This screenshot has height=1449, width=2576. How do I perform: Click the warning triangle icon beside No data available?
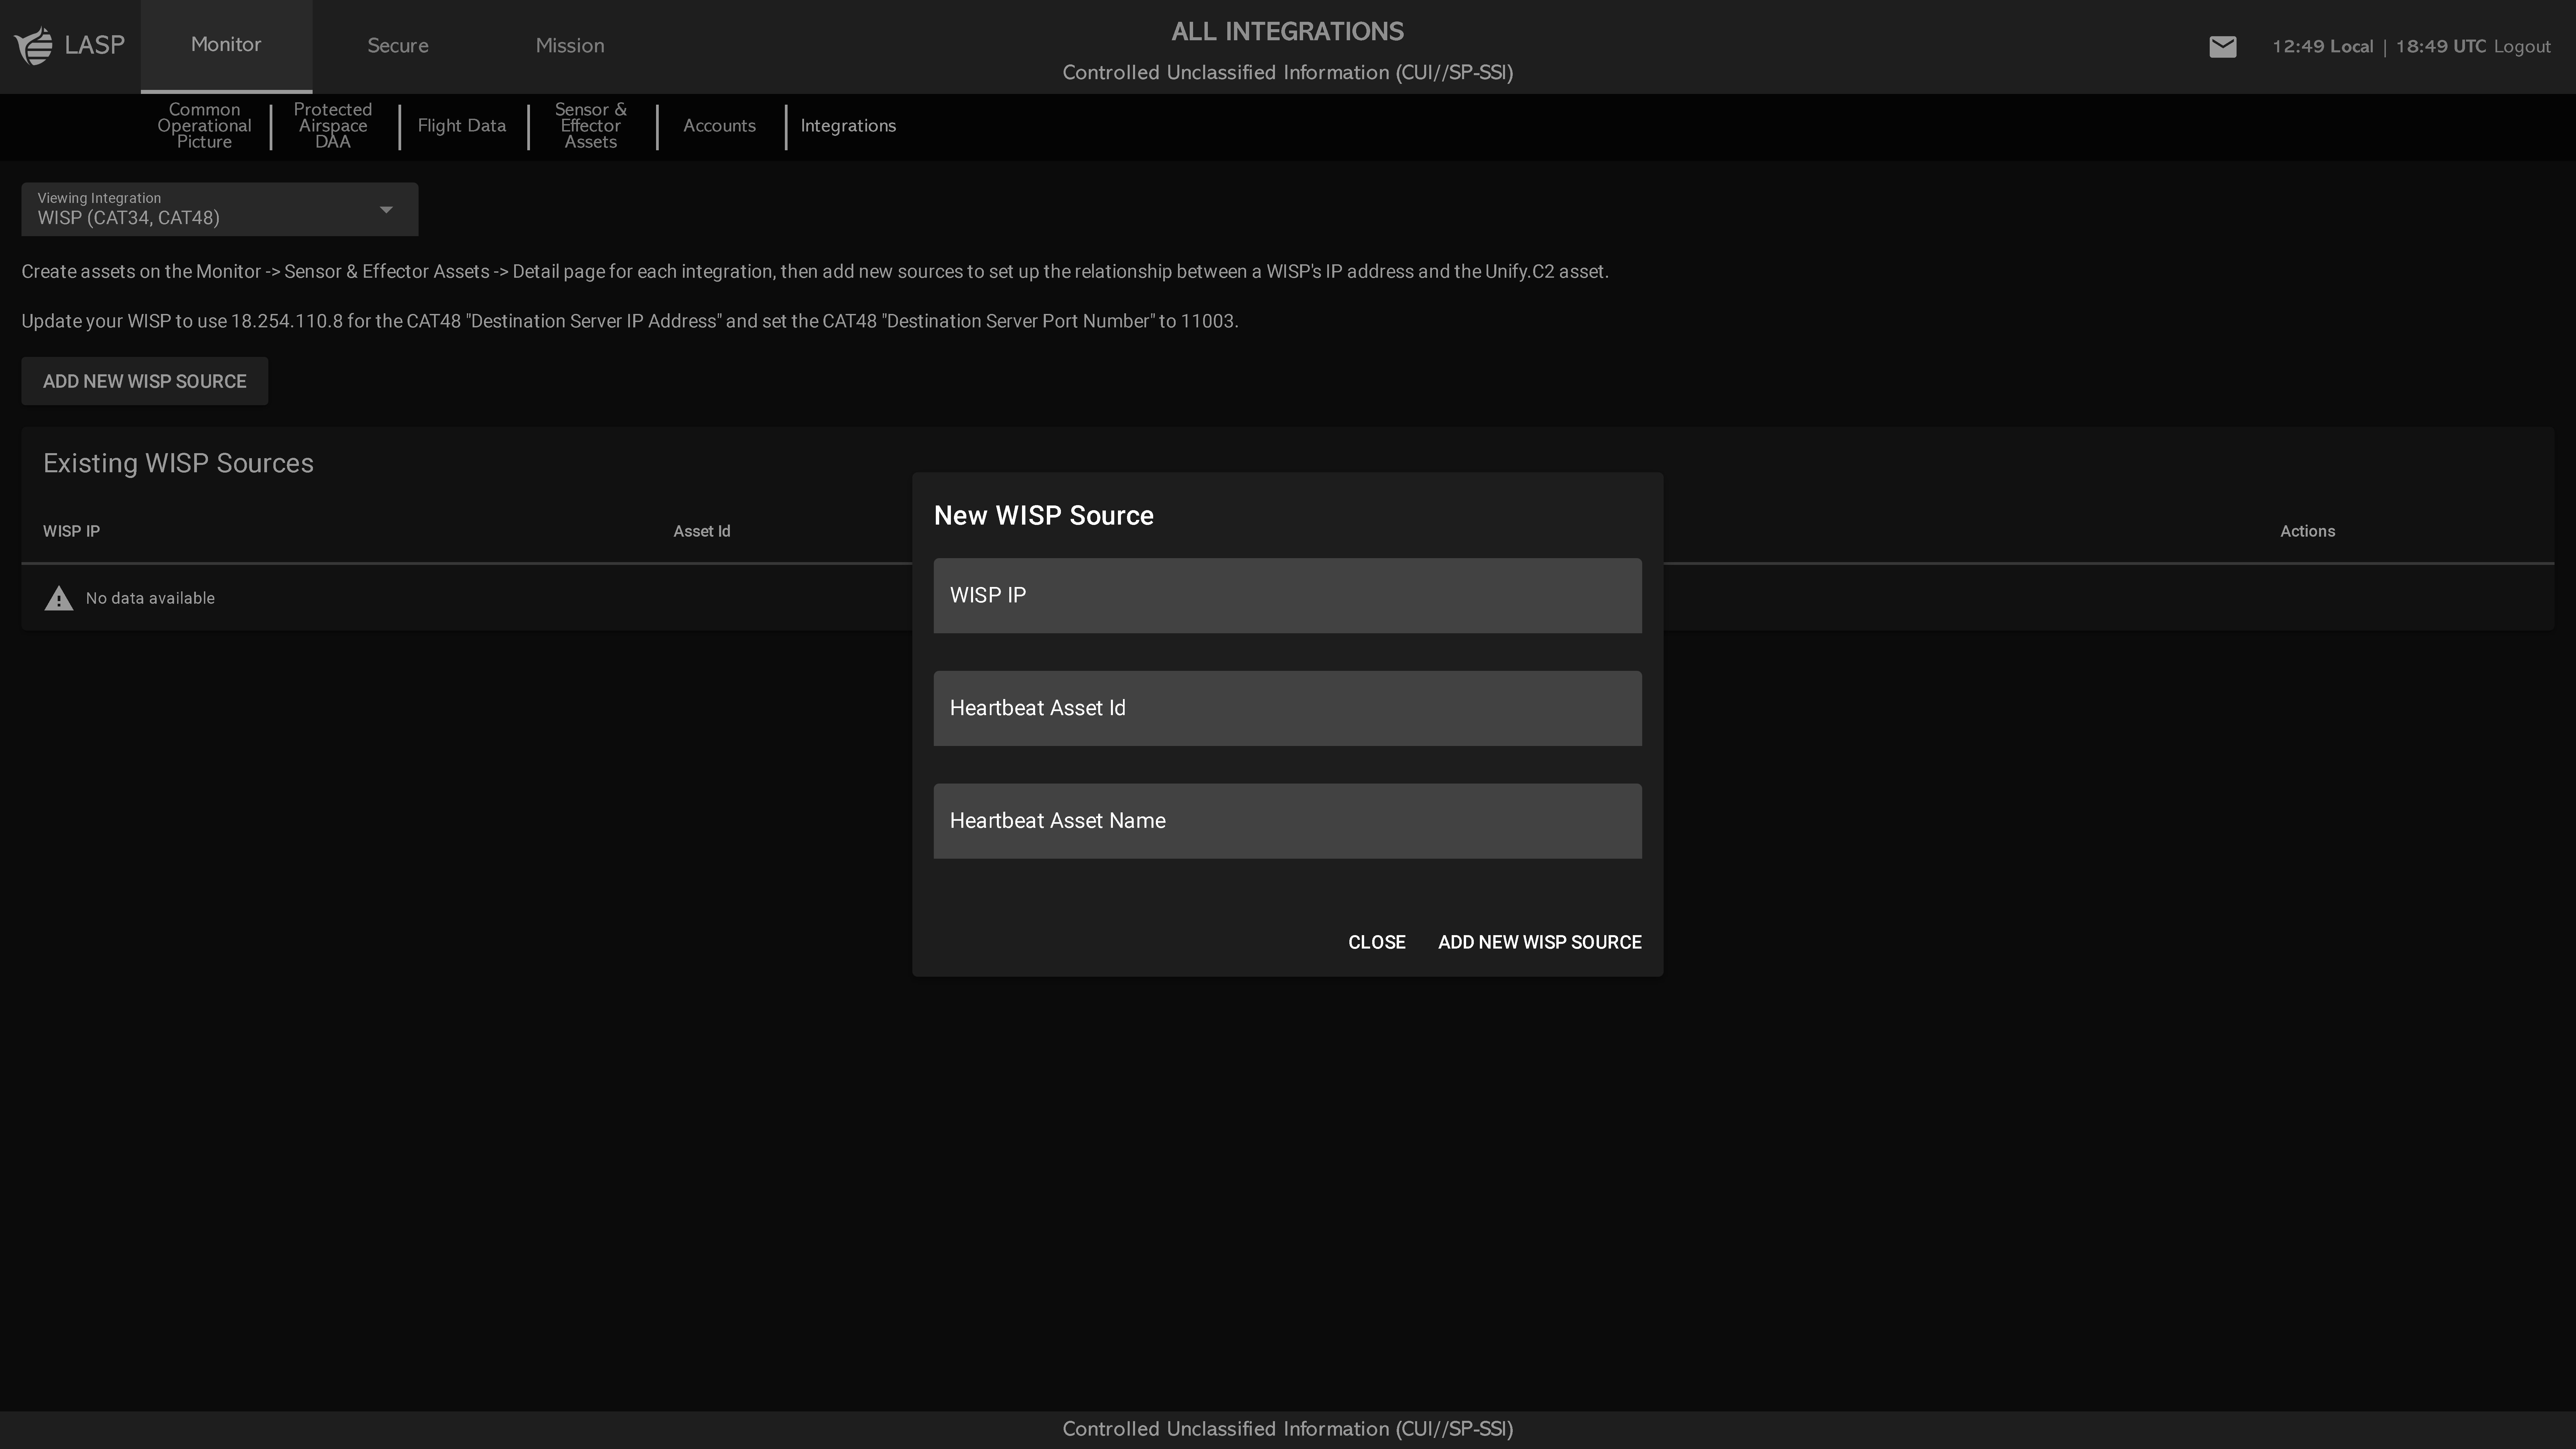59,598
